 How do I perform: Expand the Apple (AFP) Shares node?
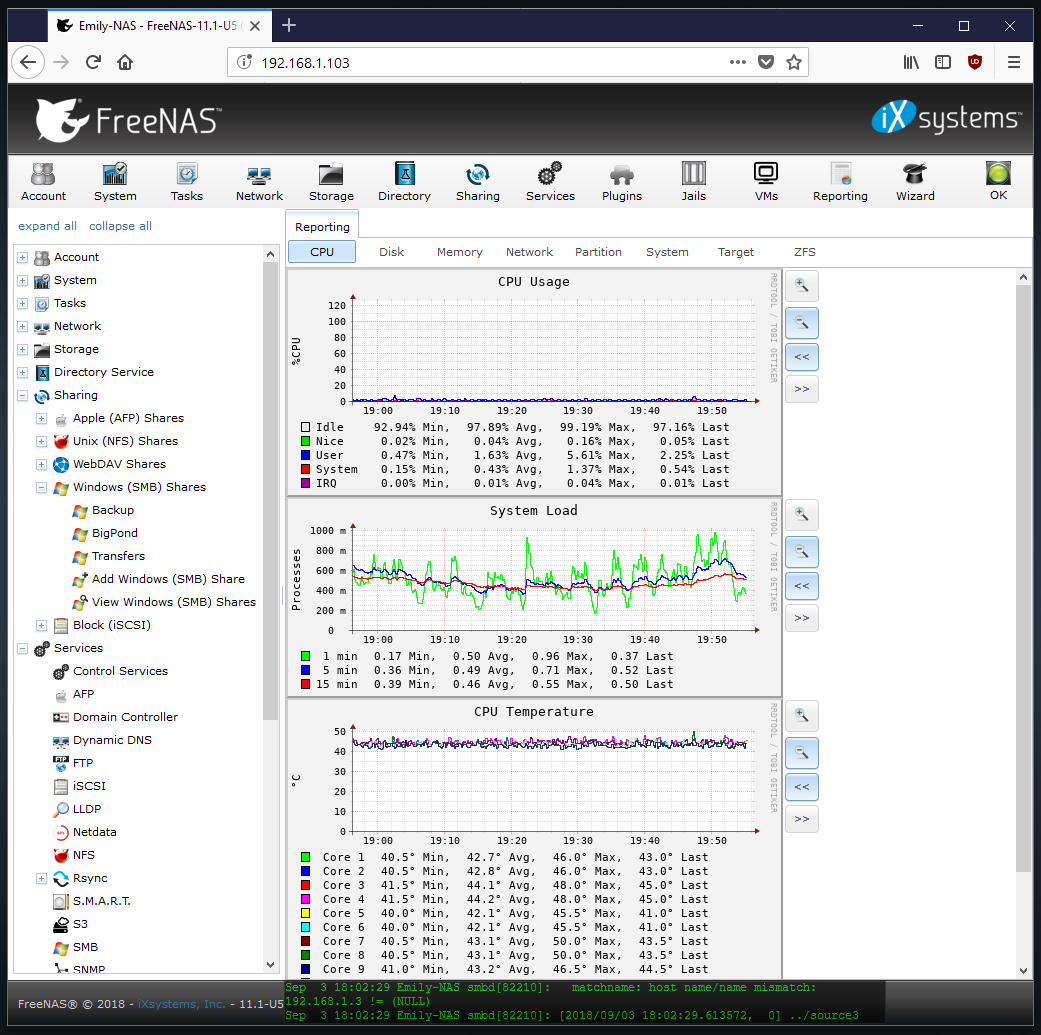pyautogui.click(x=41, y=419)
